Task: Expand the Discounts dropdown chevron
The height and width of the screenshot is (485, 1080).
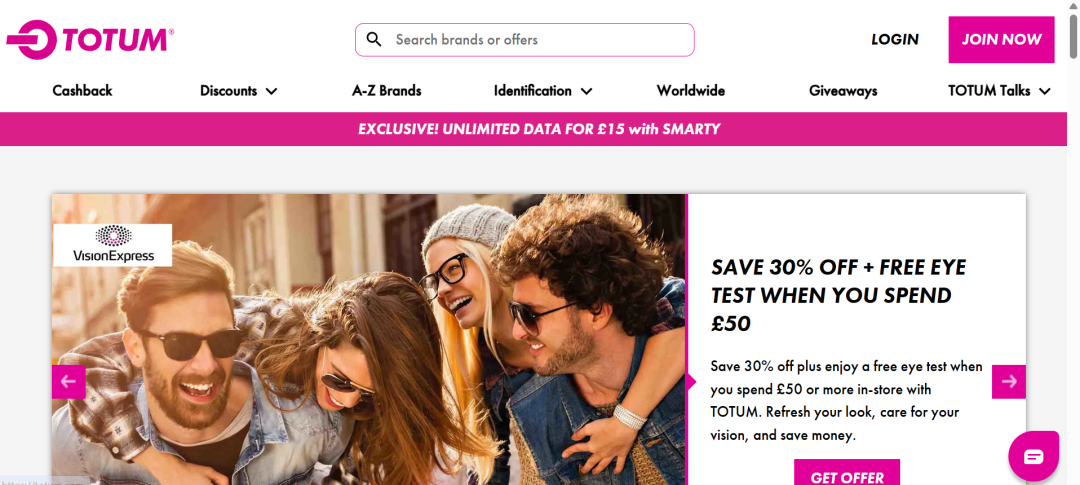Action: point(271,91)
